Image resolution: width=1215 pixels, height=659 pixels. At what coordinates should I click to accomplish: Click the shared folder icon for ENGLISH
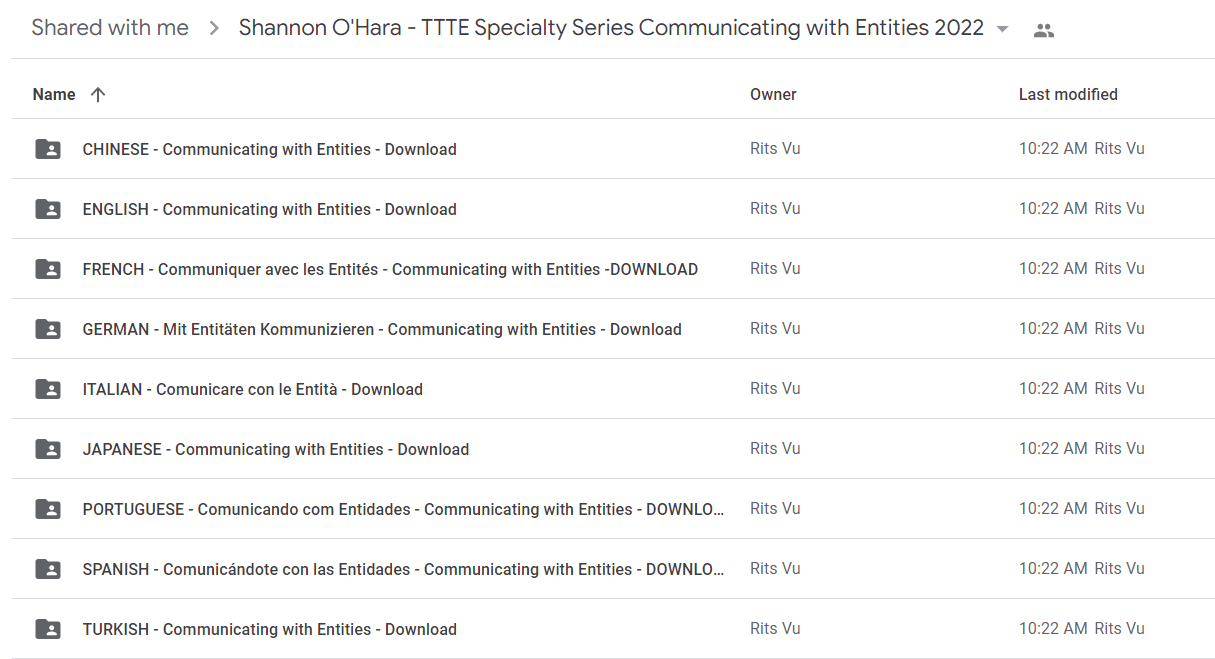48,209
